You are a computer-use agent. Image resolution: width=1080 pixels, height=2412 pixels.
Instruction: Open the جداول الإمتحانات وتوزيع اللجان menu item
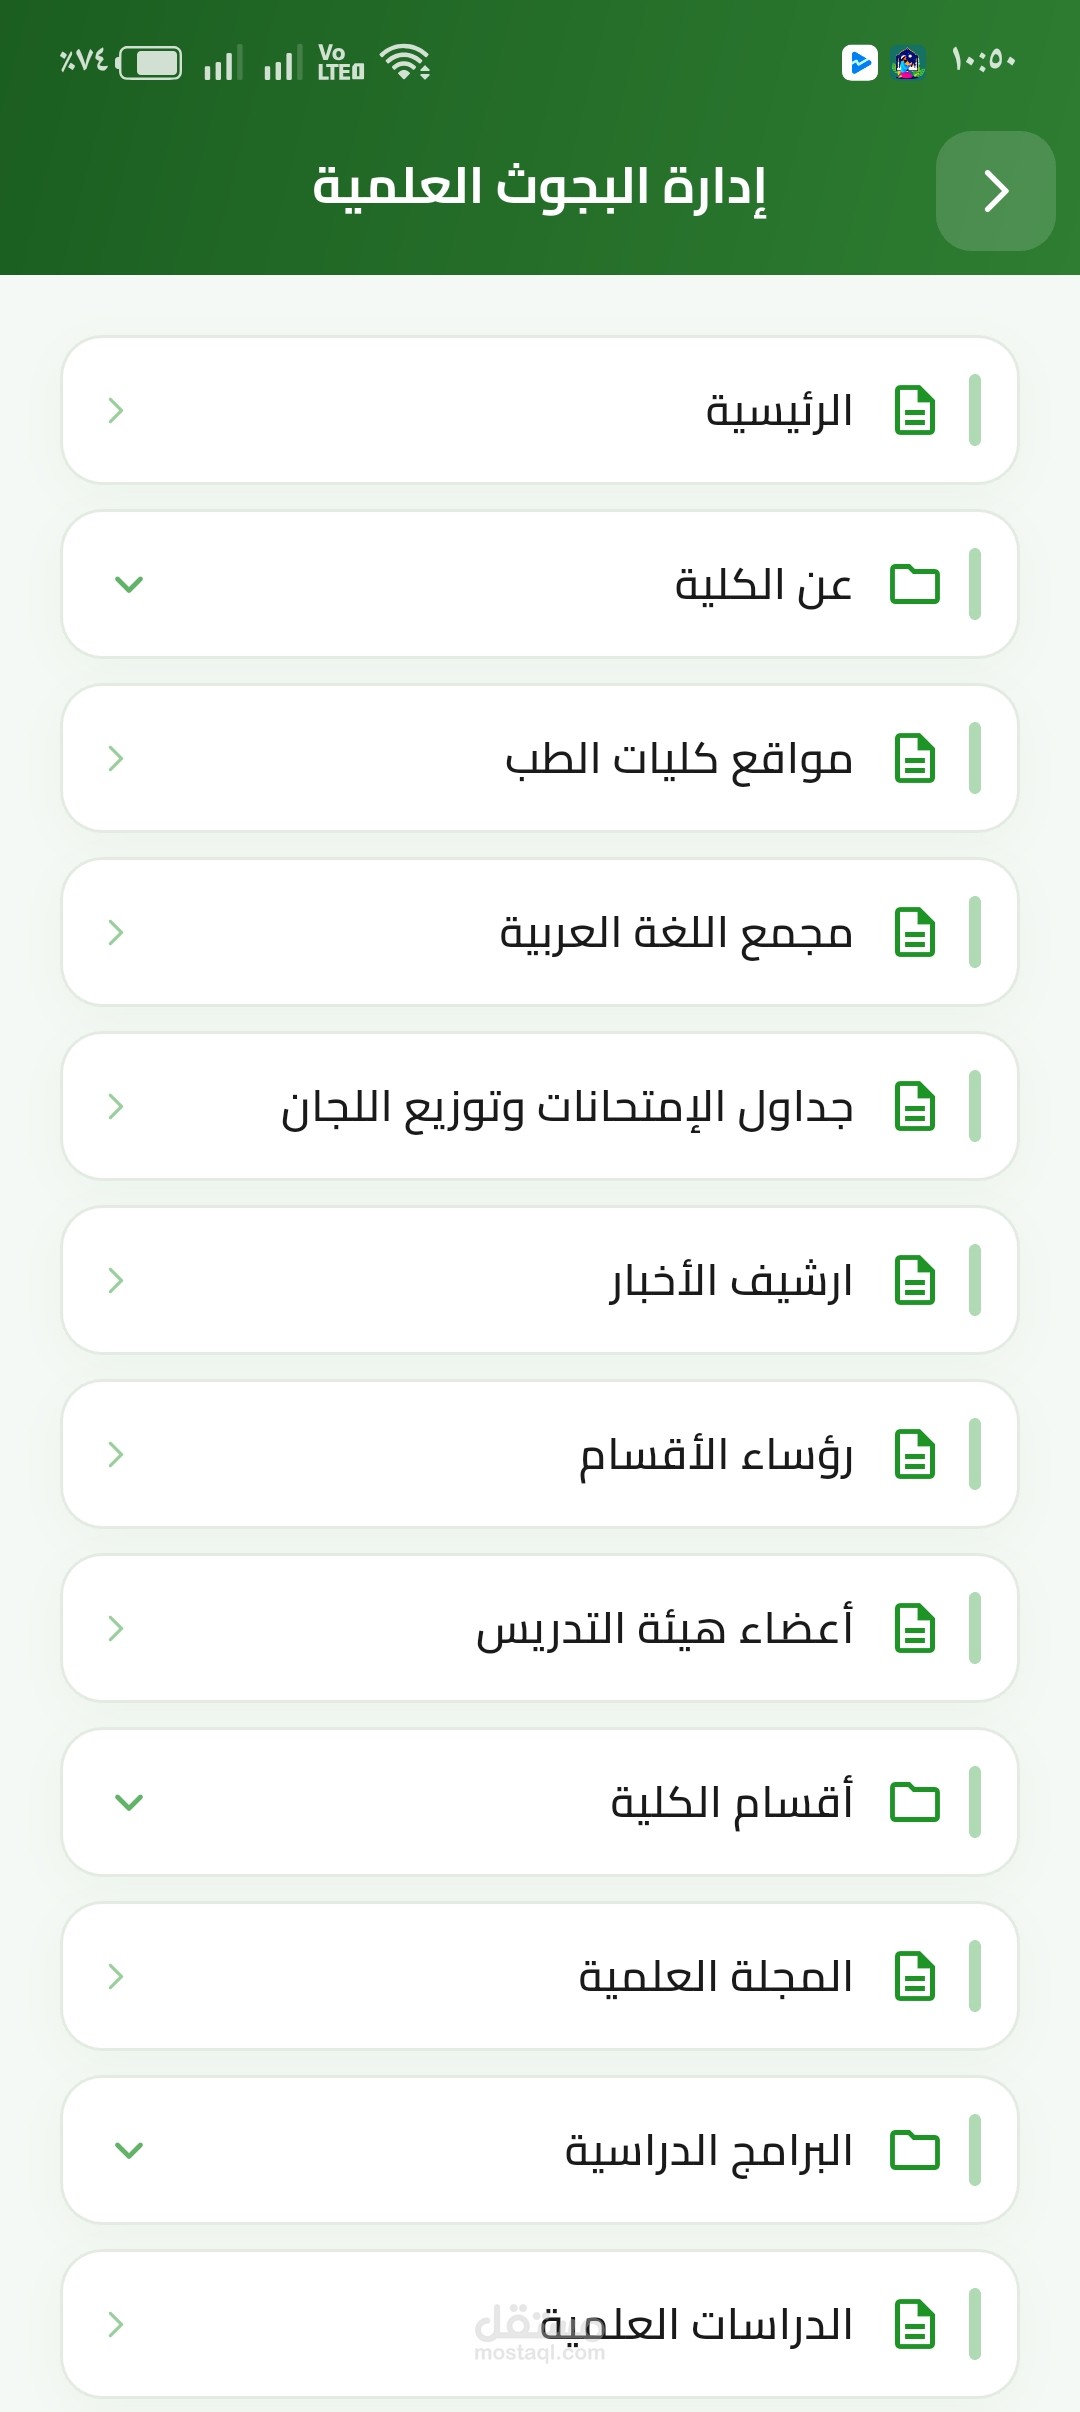pyautogui.click(x=540, y=1106)
